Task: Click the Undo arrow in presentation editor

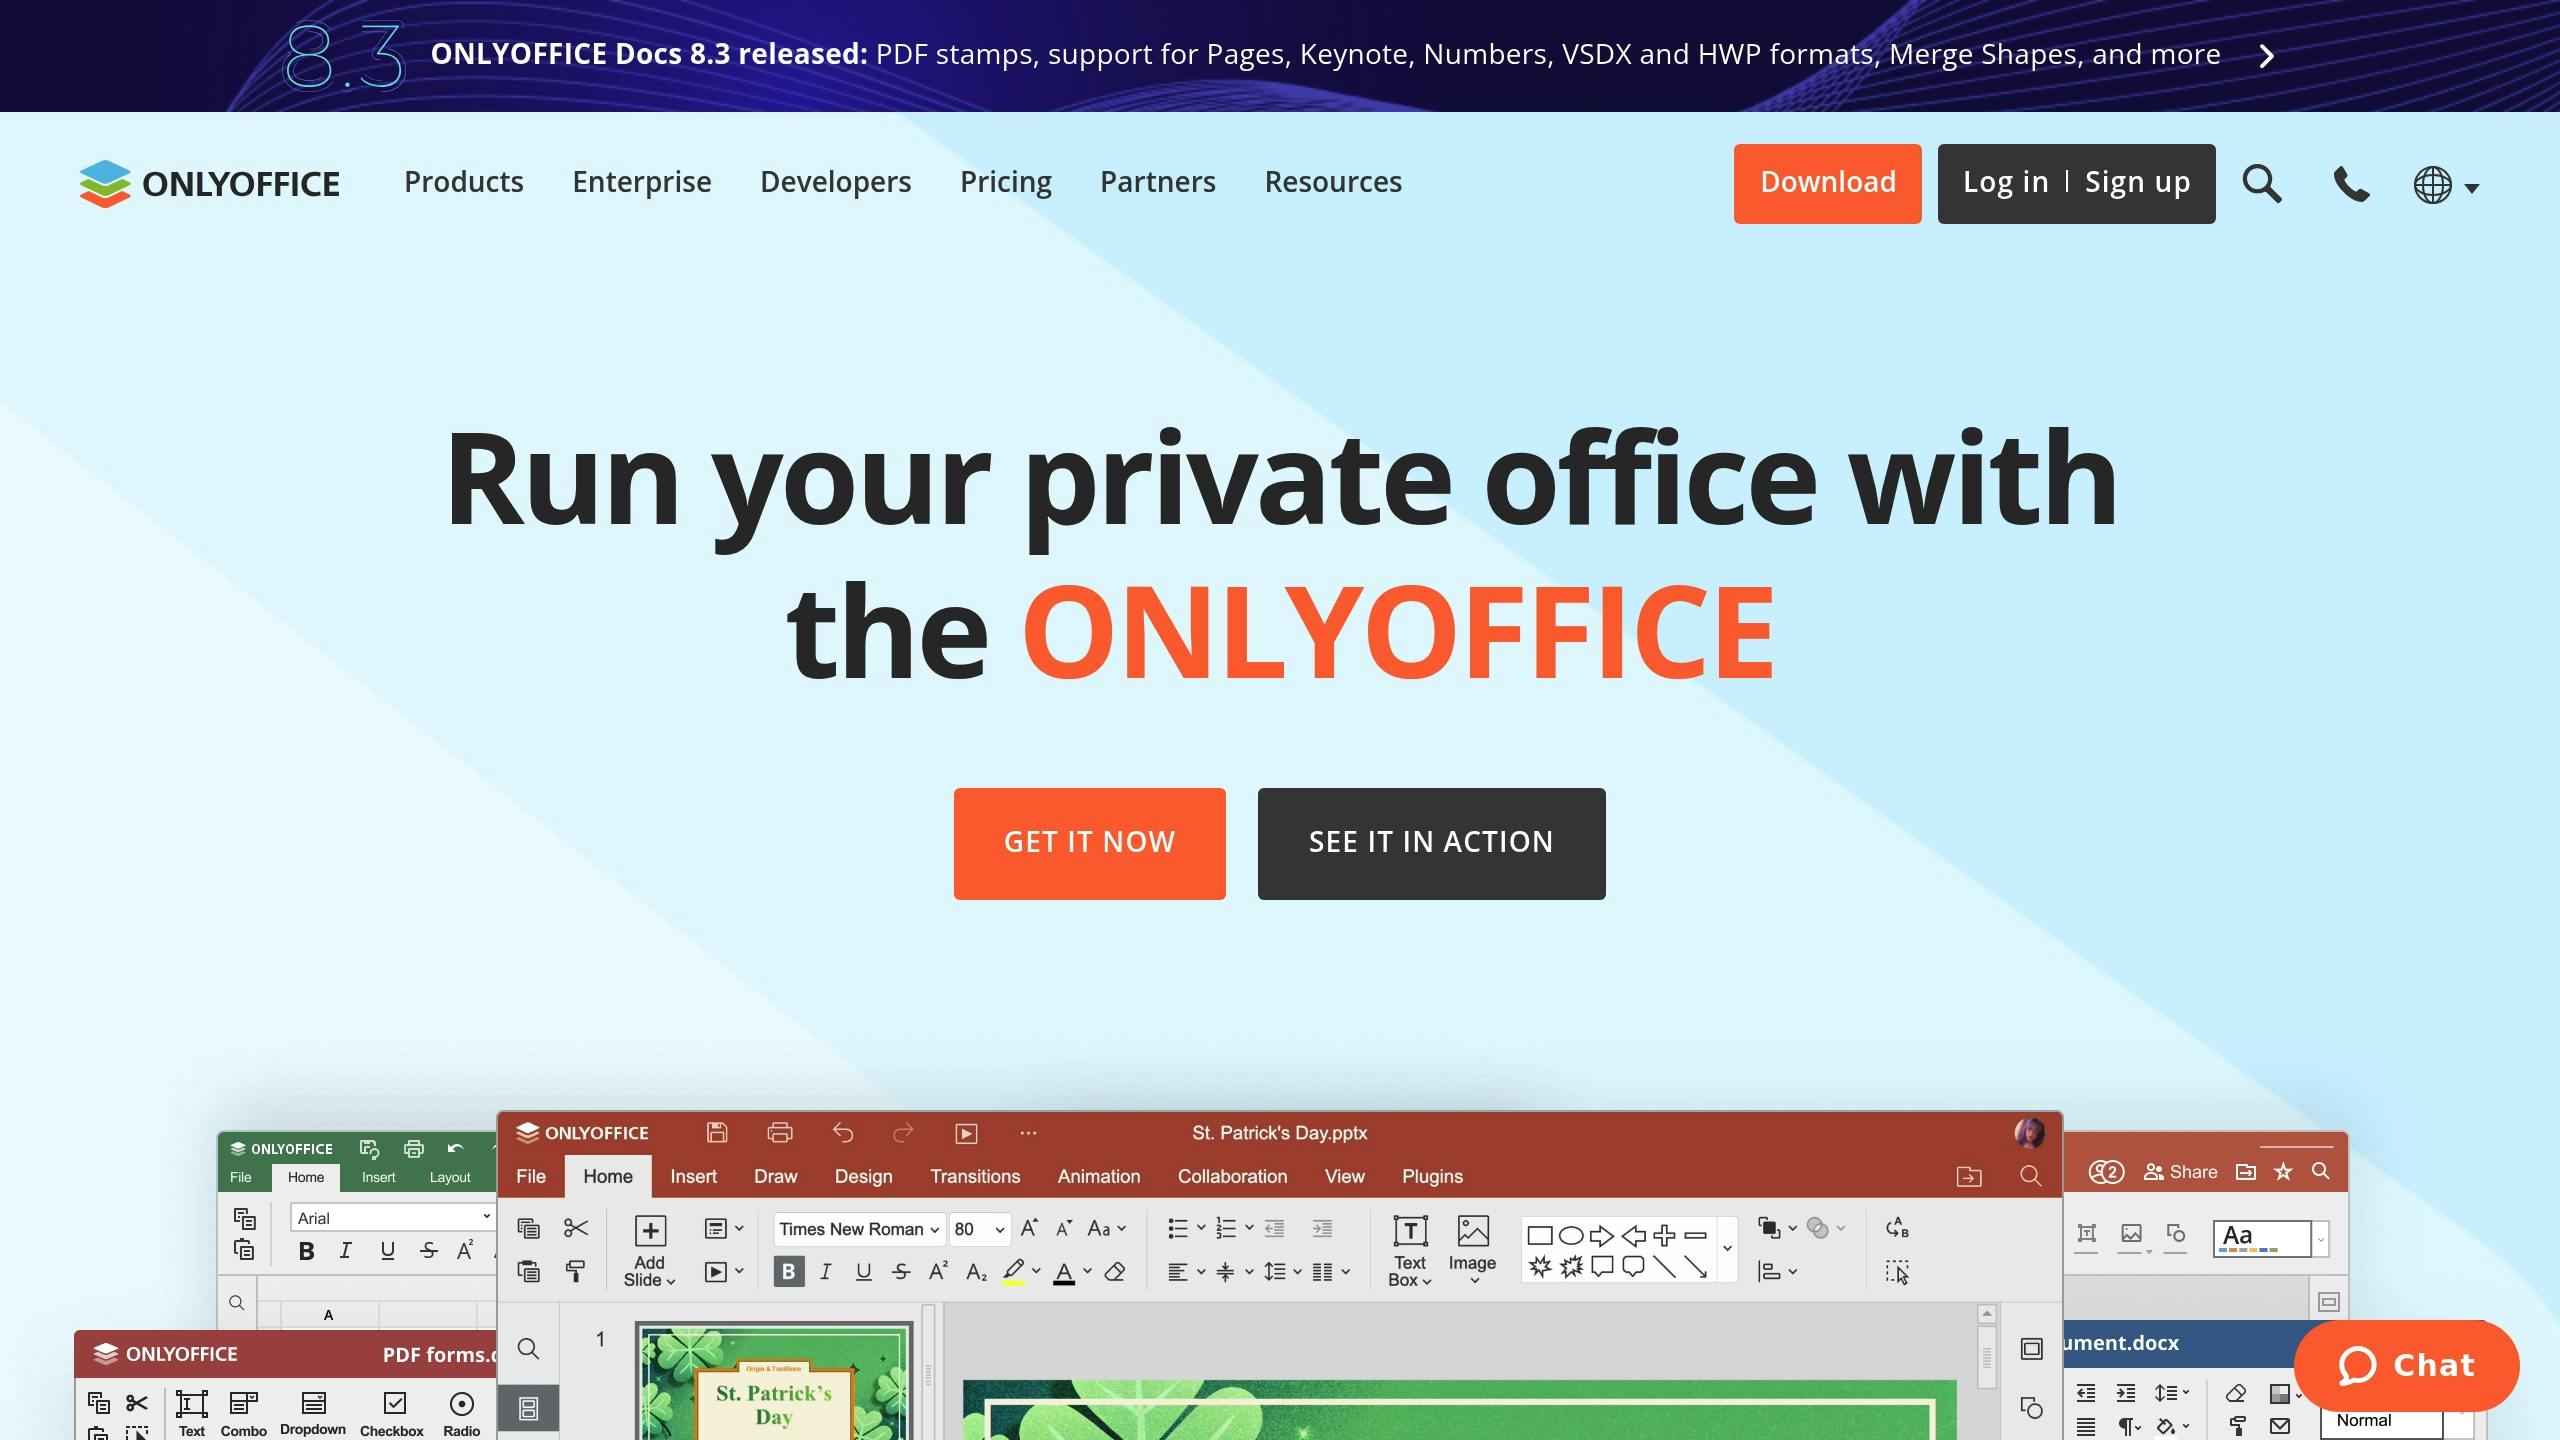Action: tap(843, 1132)
